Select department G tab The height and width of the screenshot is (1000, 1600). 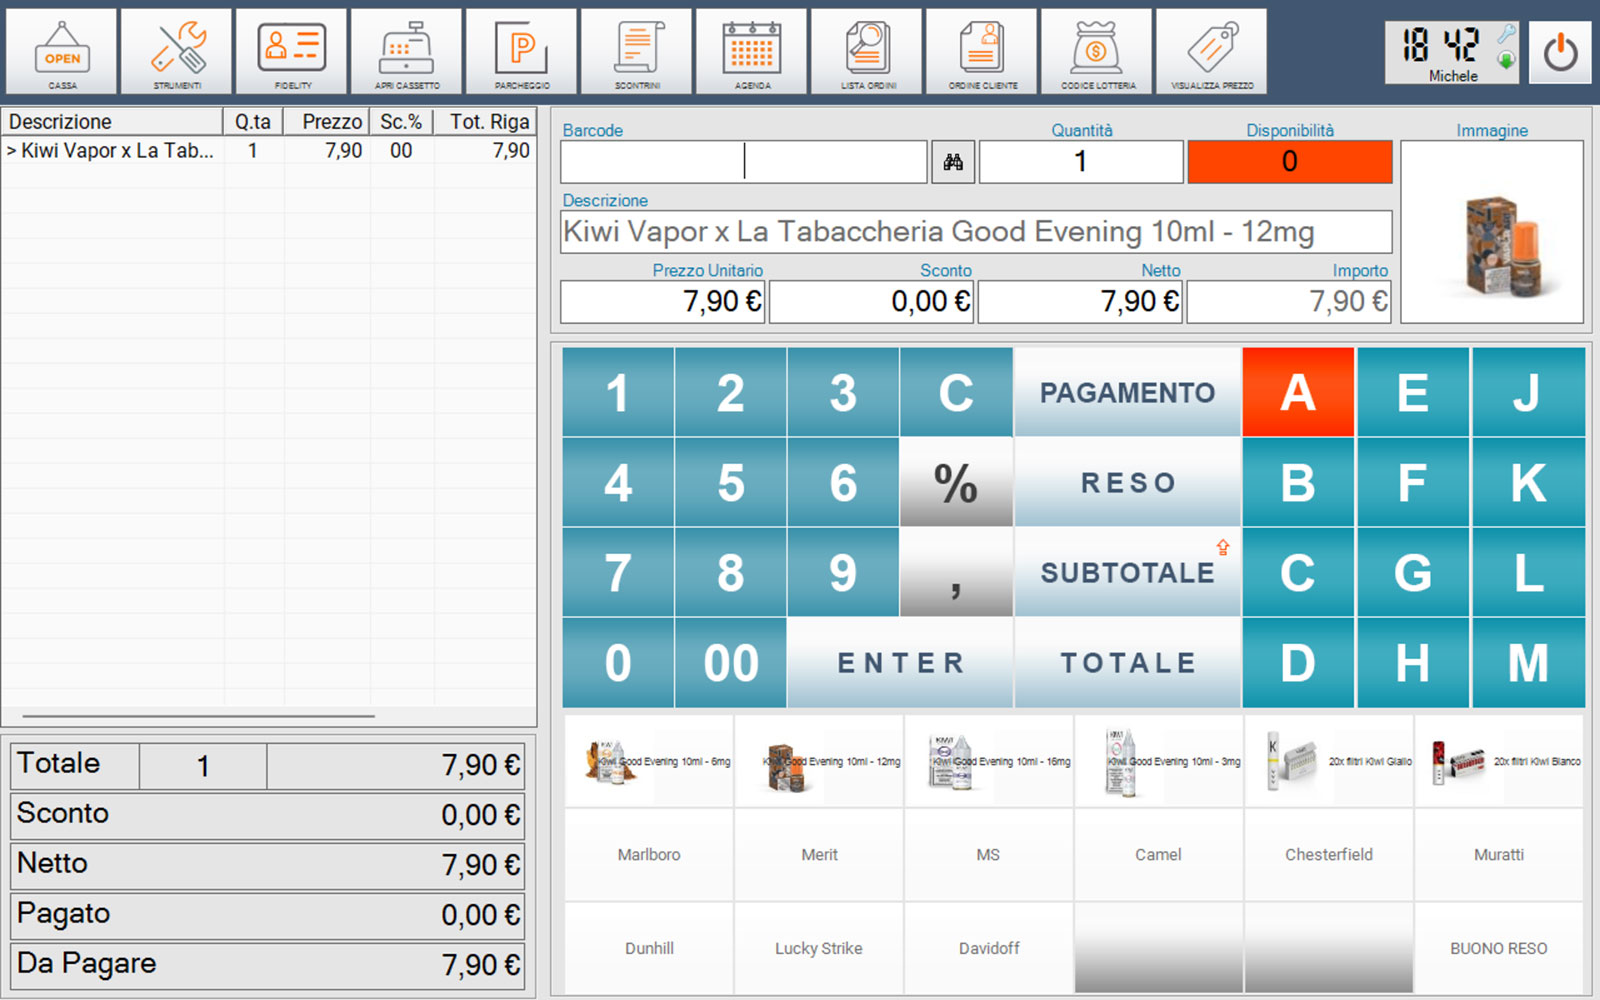tap(1413, 572)
